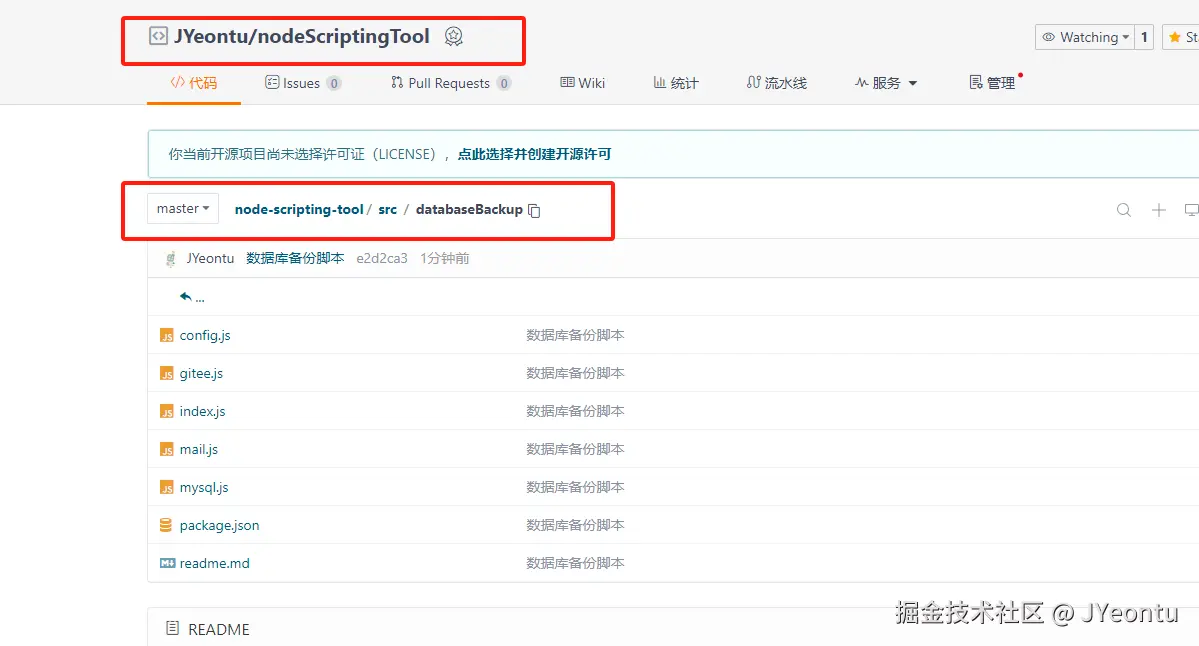Viewport: 1199px width, 646px height.
Task: Go to src in the breadcrumb
Action: pyautogui.click(x=388, y=209)
